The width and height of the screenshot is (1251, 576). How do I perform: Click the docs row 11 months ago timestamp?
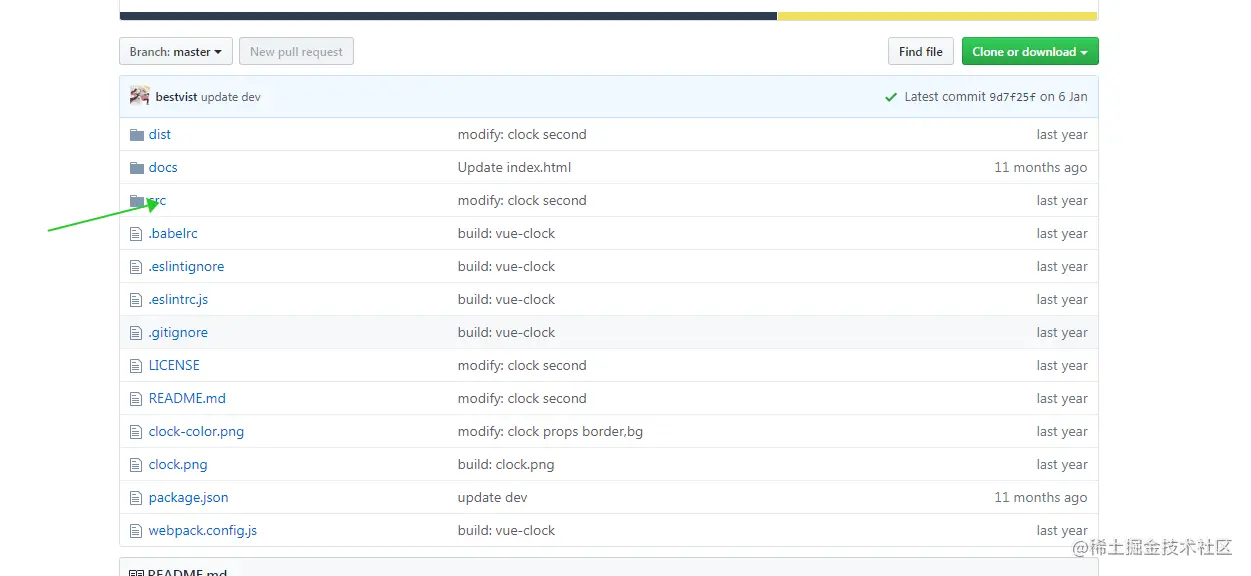1040,168
